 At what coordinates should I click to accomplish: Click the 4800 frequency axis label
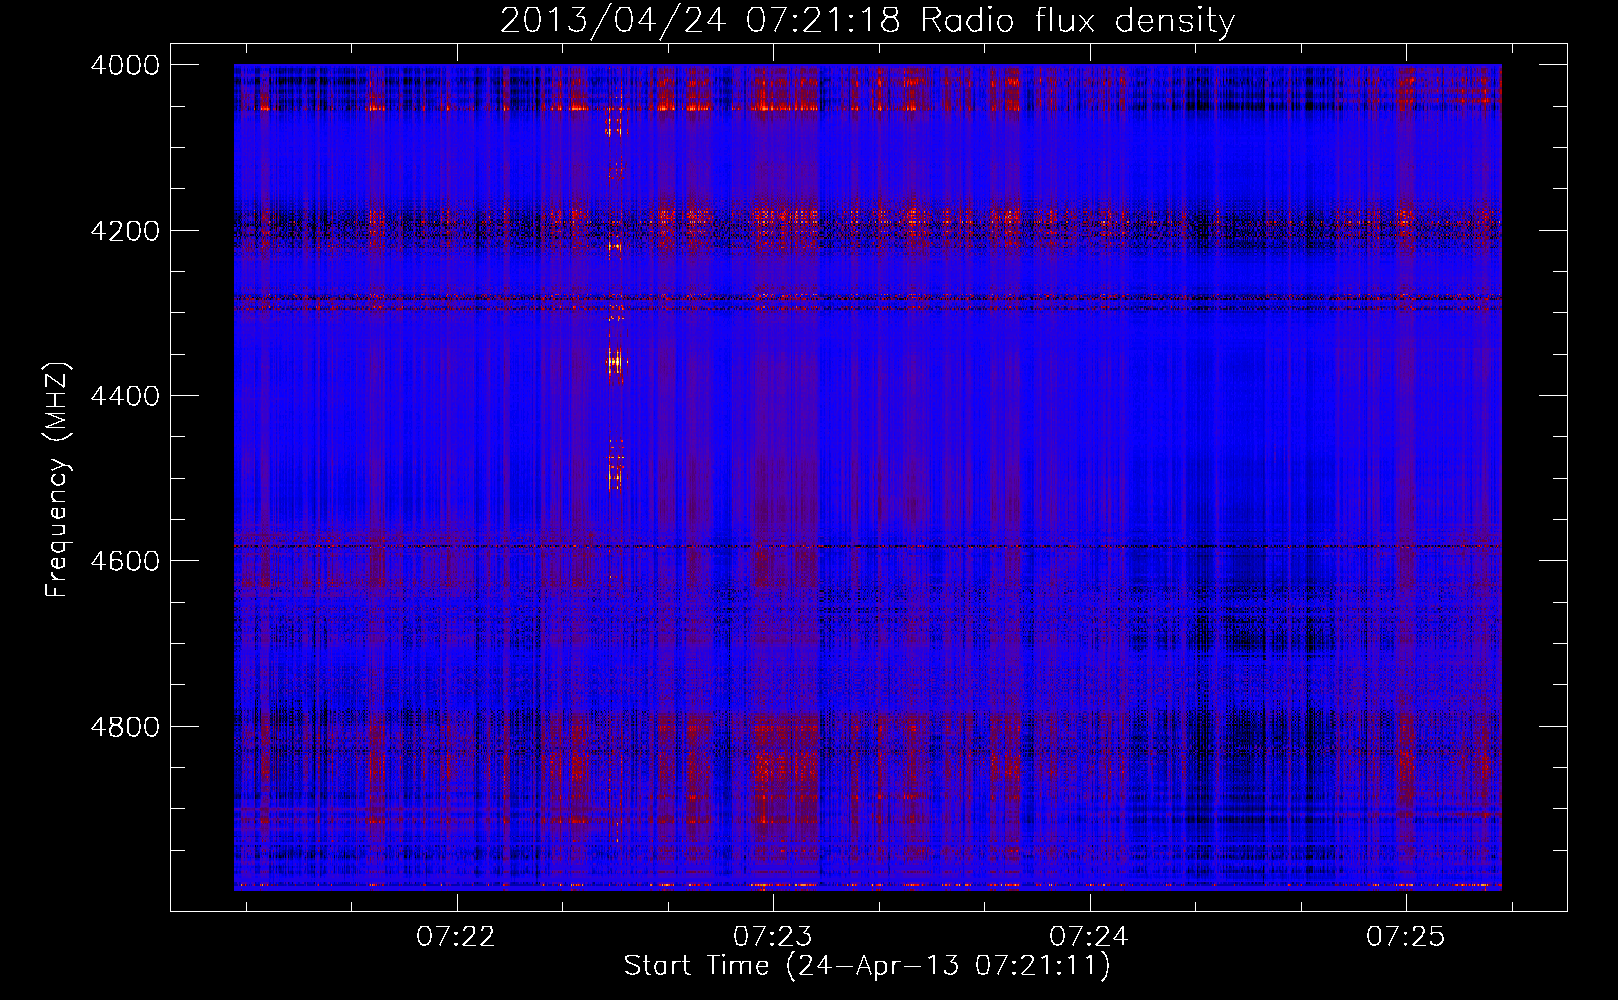(125, 727)
